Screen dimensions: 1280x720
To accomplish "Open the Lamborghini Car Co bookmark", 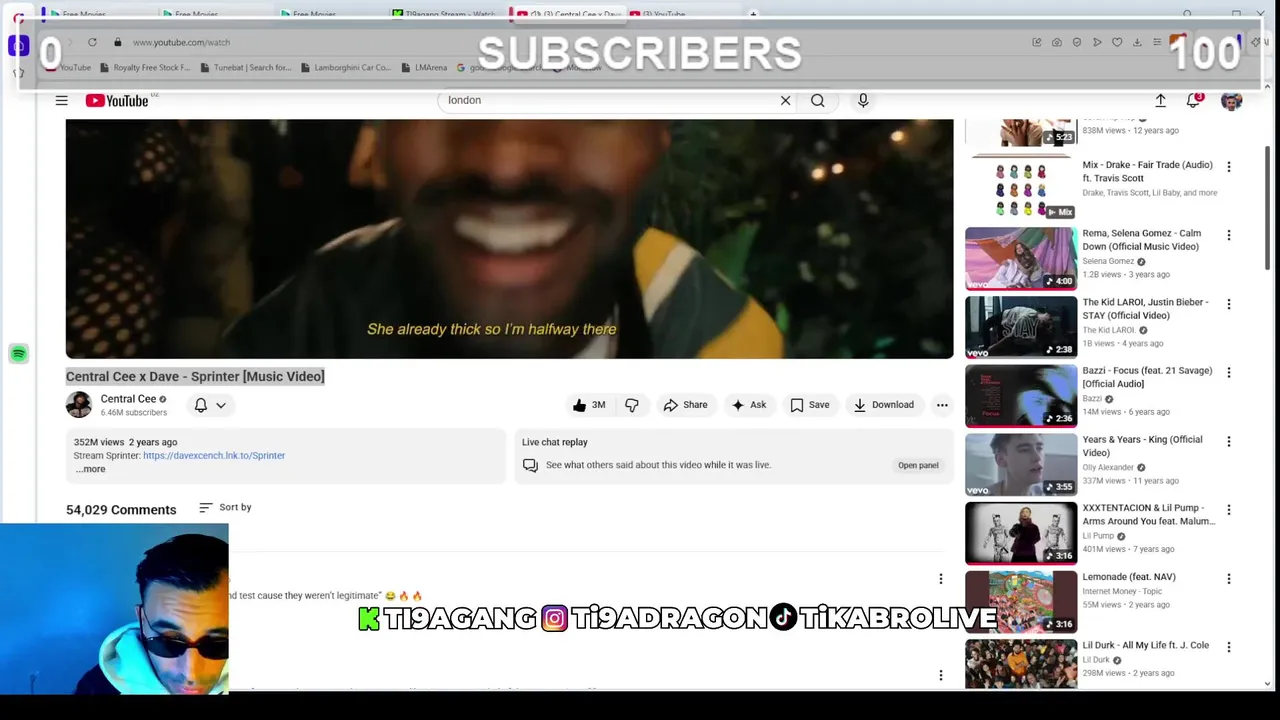I will pyautogui.click(x=345, y=68).
